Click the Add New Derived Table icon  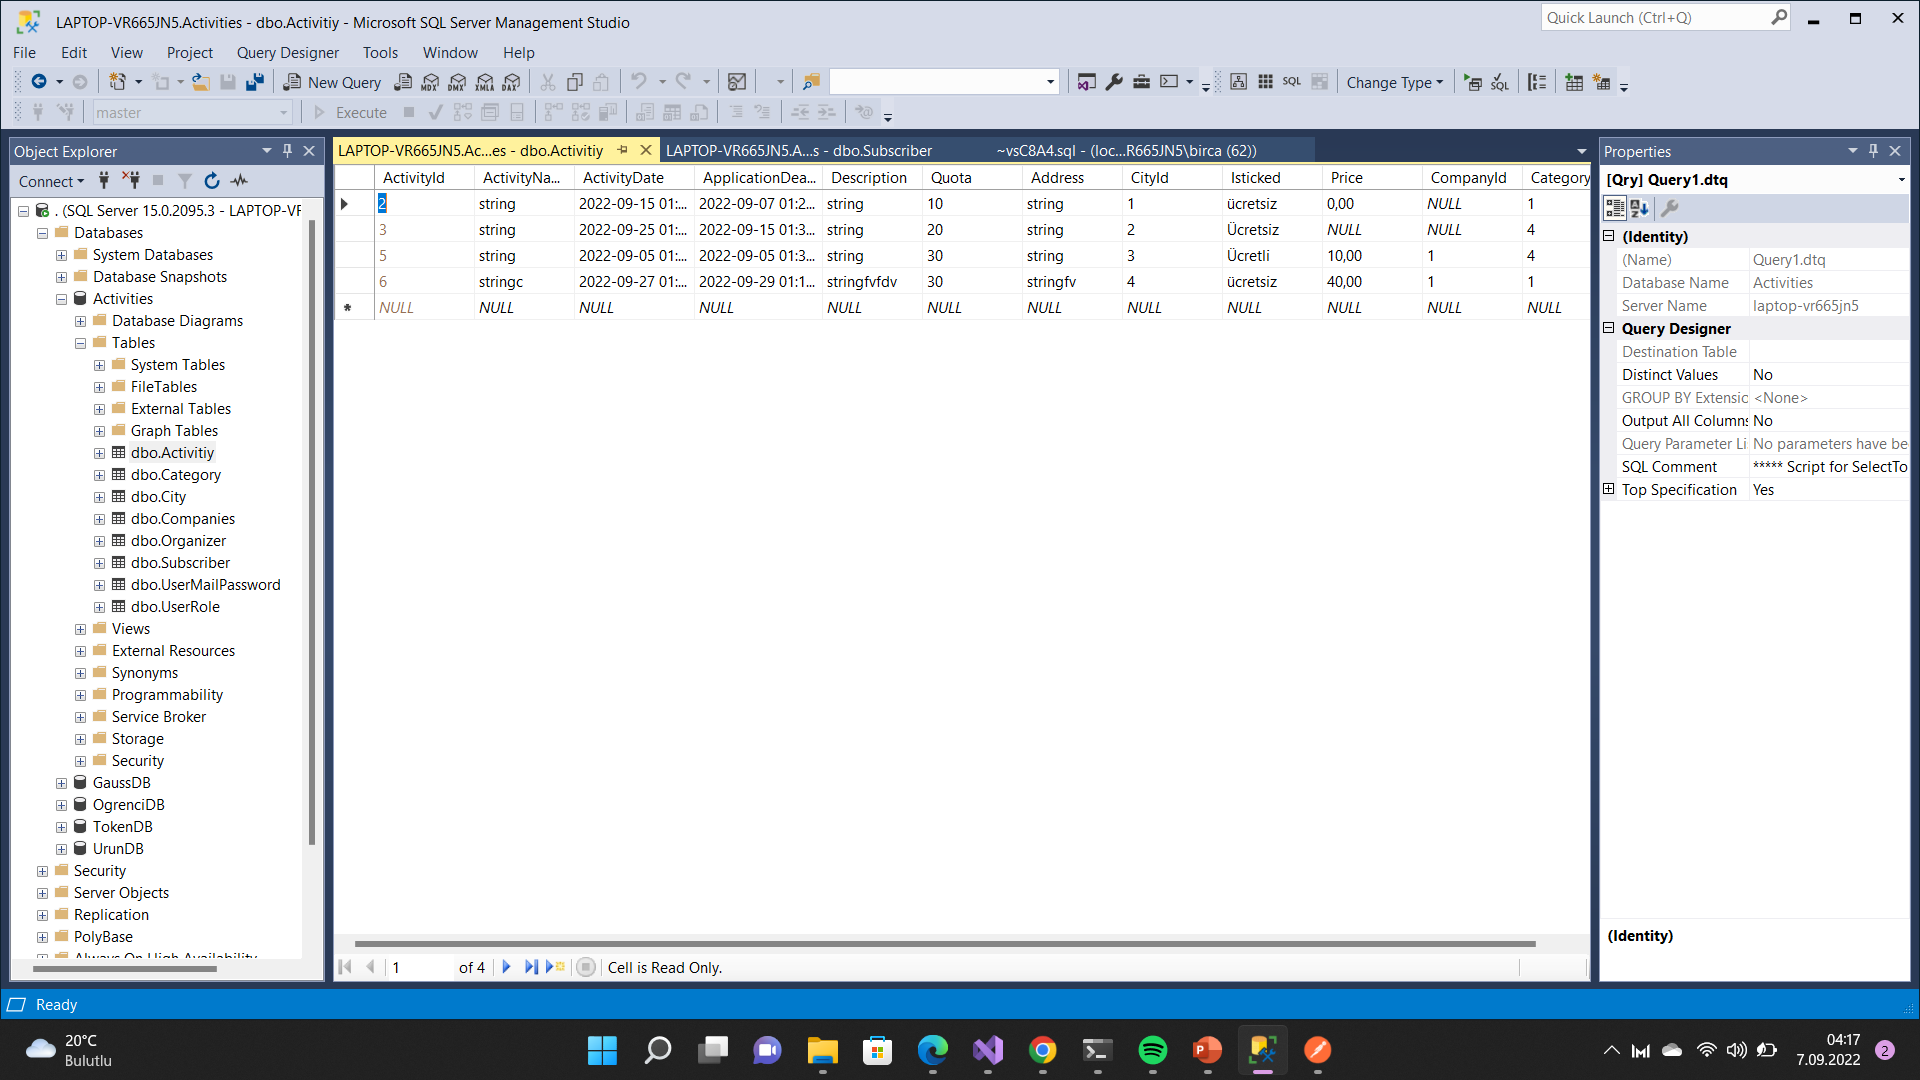tap(1602, 82)
